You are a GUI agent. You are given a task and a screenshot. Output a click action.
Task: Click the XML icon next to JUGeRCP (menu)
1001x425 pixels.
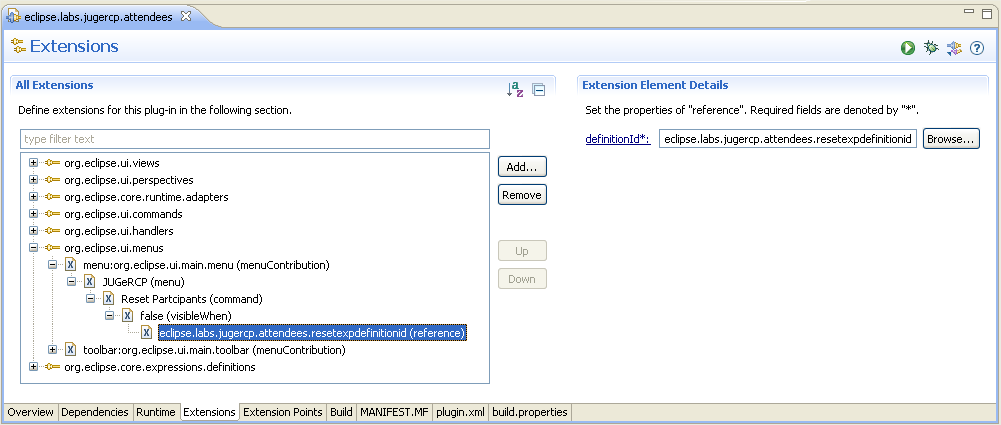pyautogui.click(x=89, y=282)
